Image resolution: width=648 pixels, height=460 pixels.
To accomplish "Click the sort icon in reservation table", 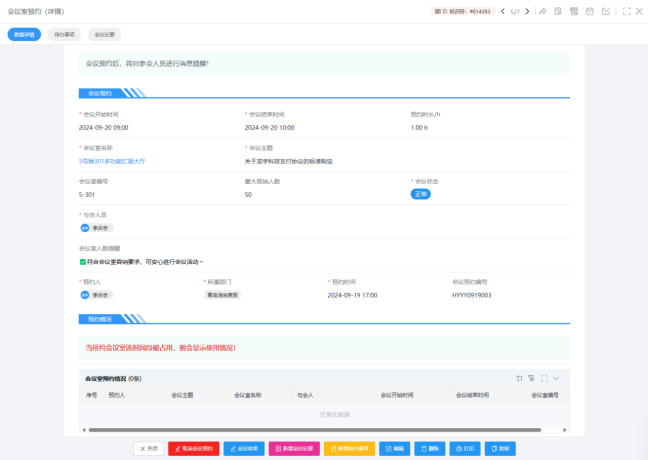I will (519, 378).
